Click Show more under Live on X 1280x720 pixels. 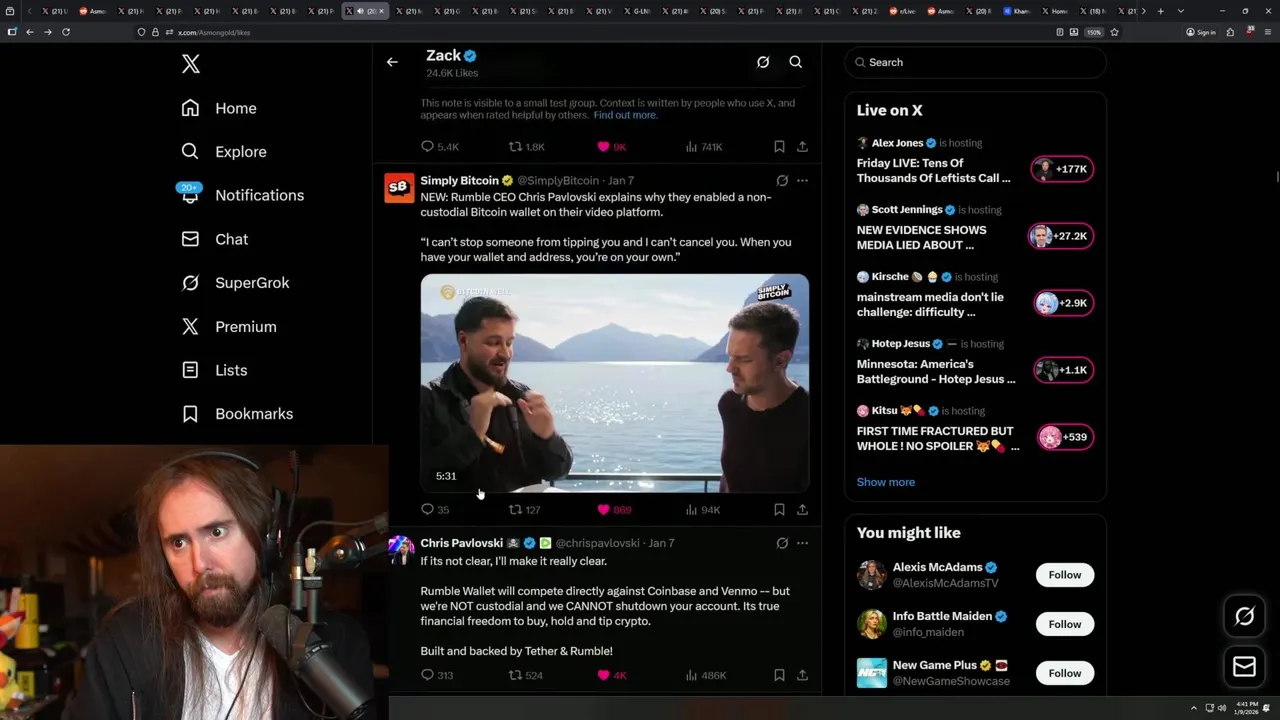(x=885, y=482)
